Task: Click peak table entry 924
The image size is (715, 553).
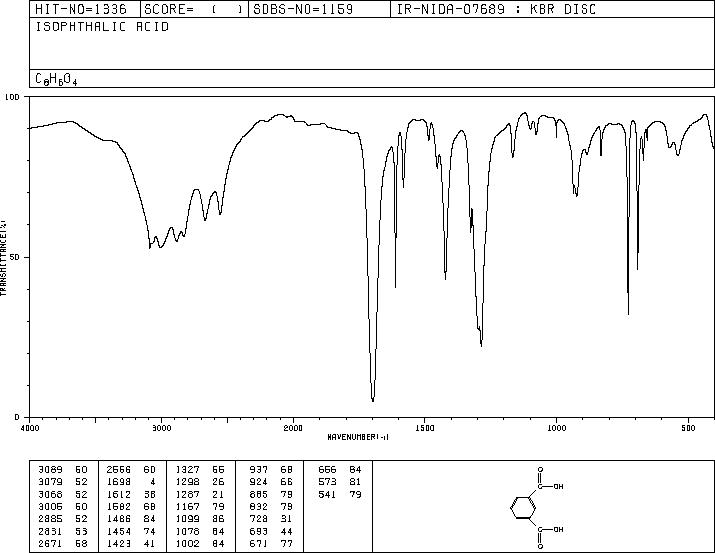Action: (259, 482)
